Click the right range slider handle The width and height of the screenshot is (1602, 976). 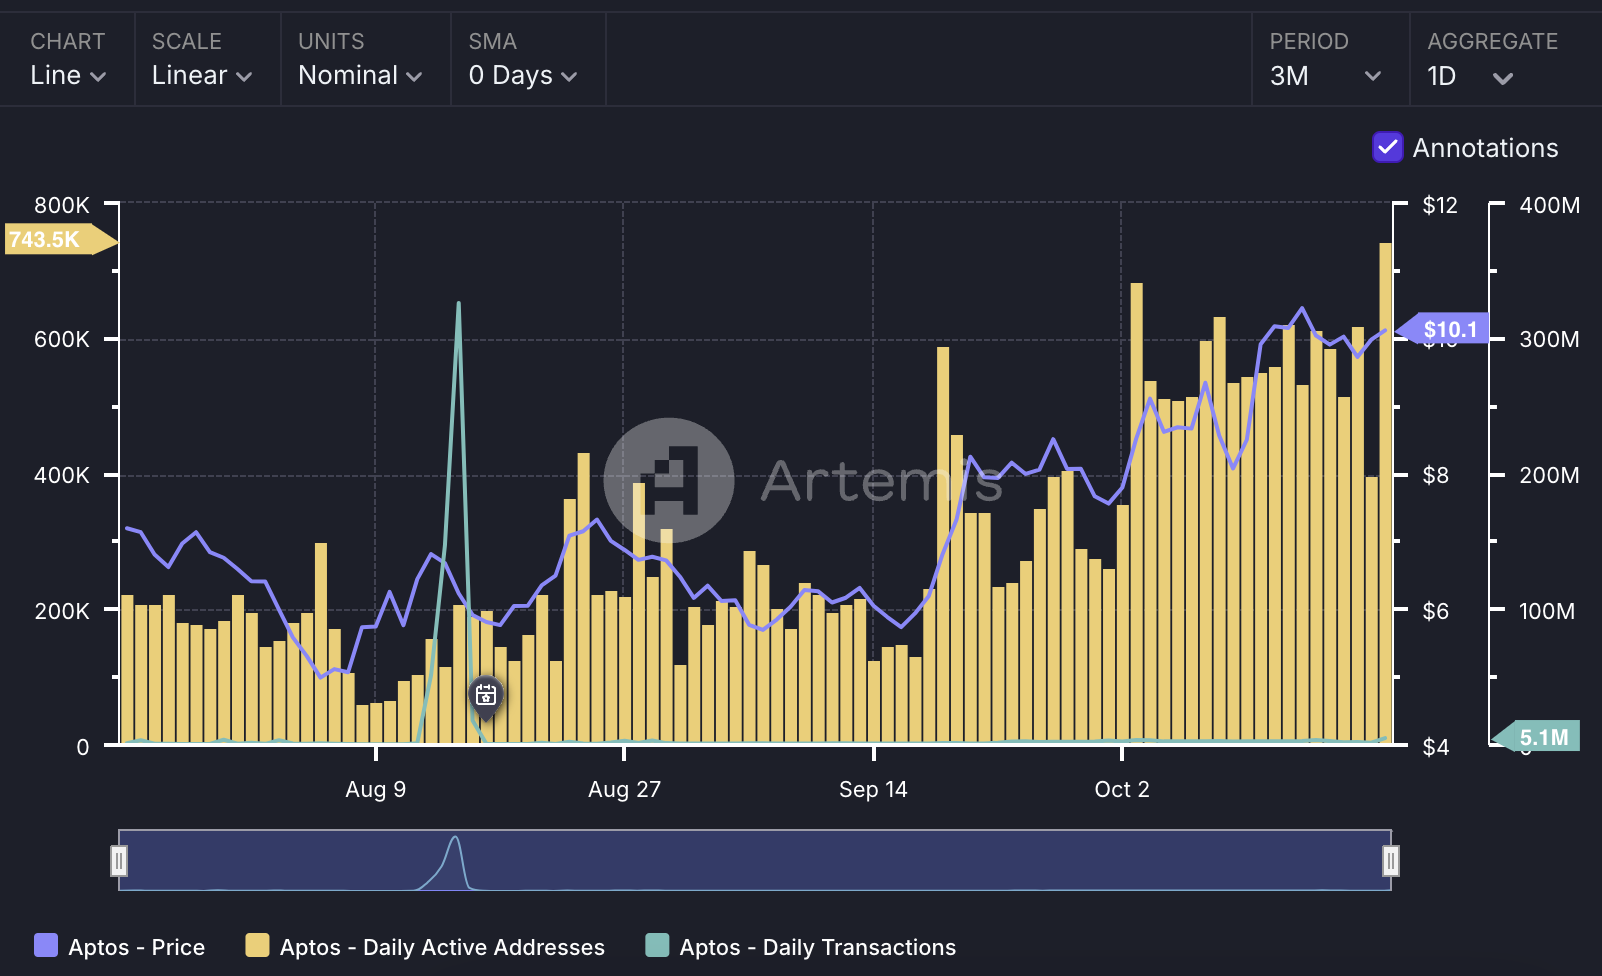pos(1390,860)
